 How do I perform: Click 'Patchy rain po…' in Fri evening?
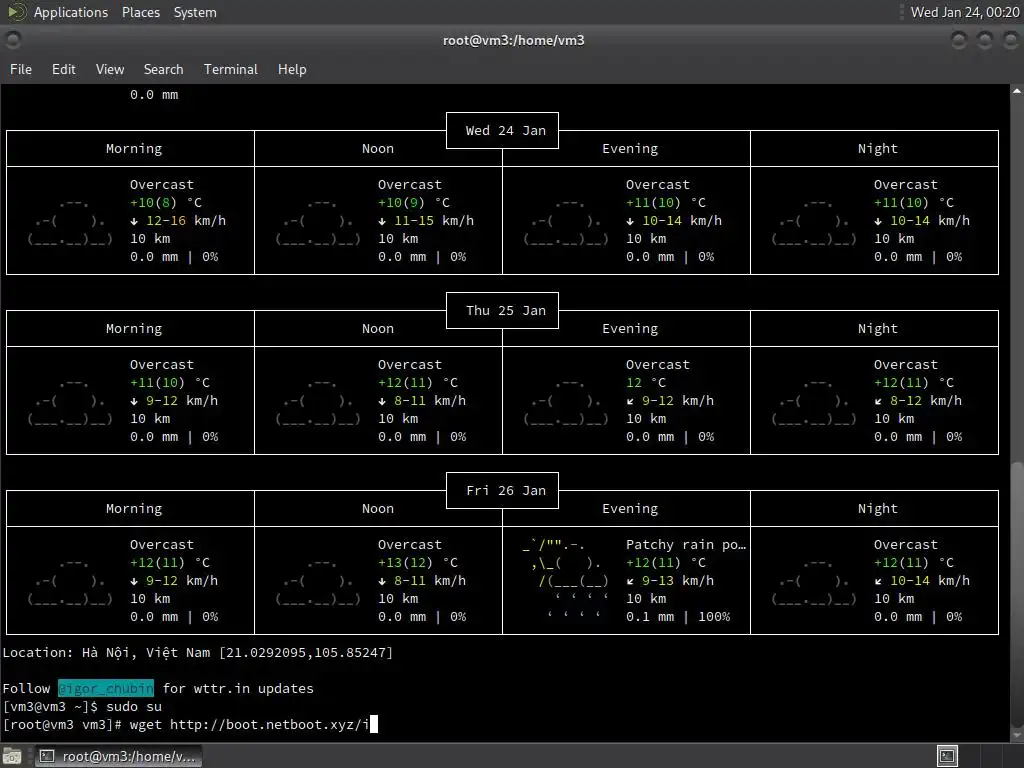(686, 545)
